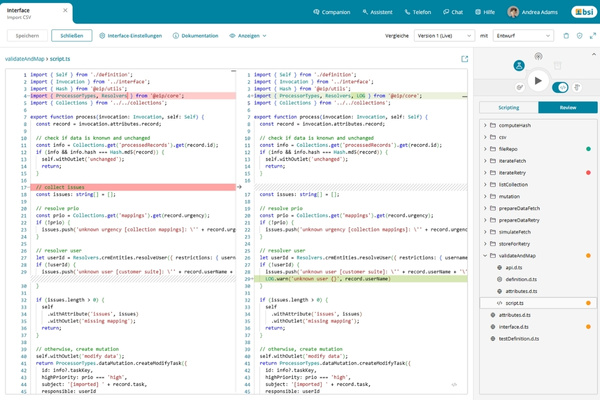Open definition.d.ts file
The width and height of the screenshot is (600, 400).
pos(538,279)
